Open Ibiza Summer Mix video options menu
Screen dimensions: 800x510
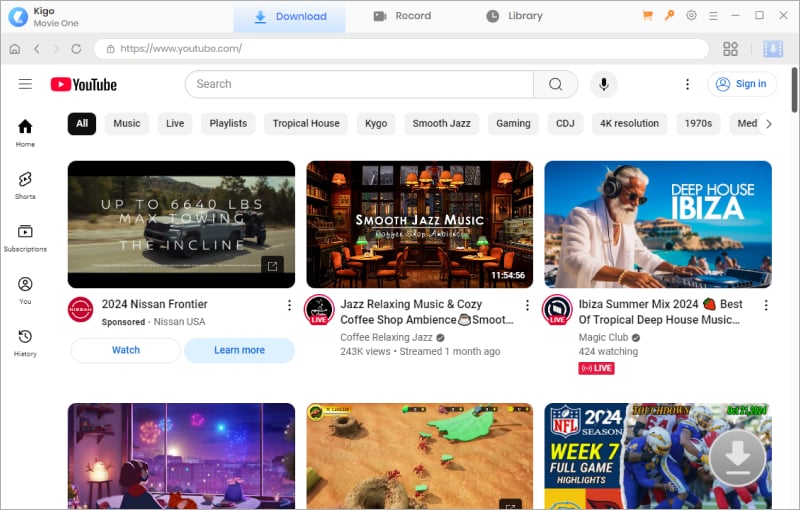click(766, 305)
